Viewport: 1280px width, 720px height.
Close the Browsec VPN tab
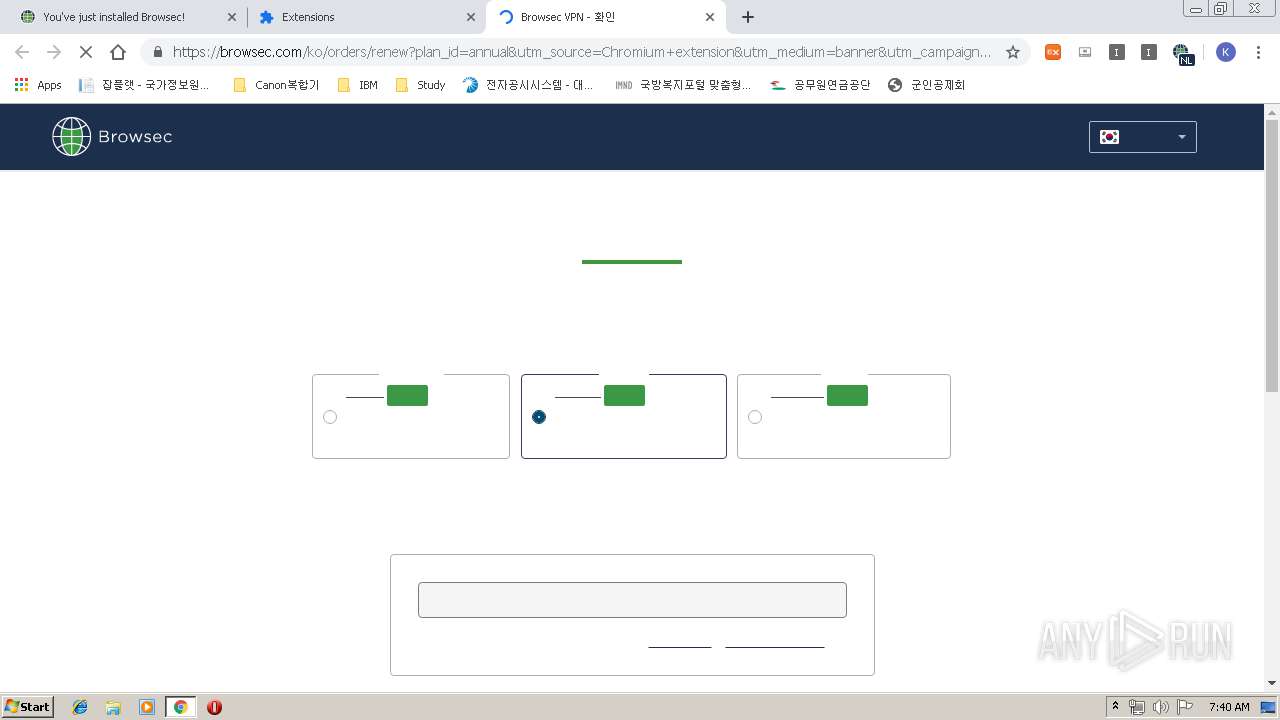(x=710, y=17)
